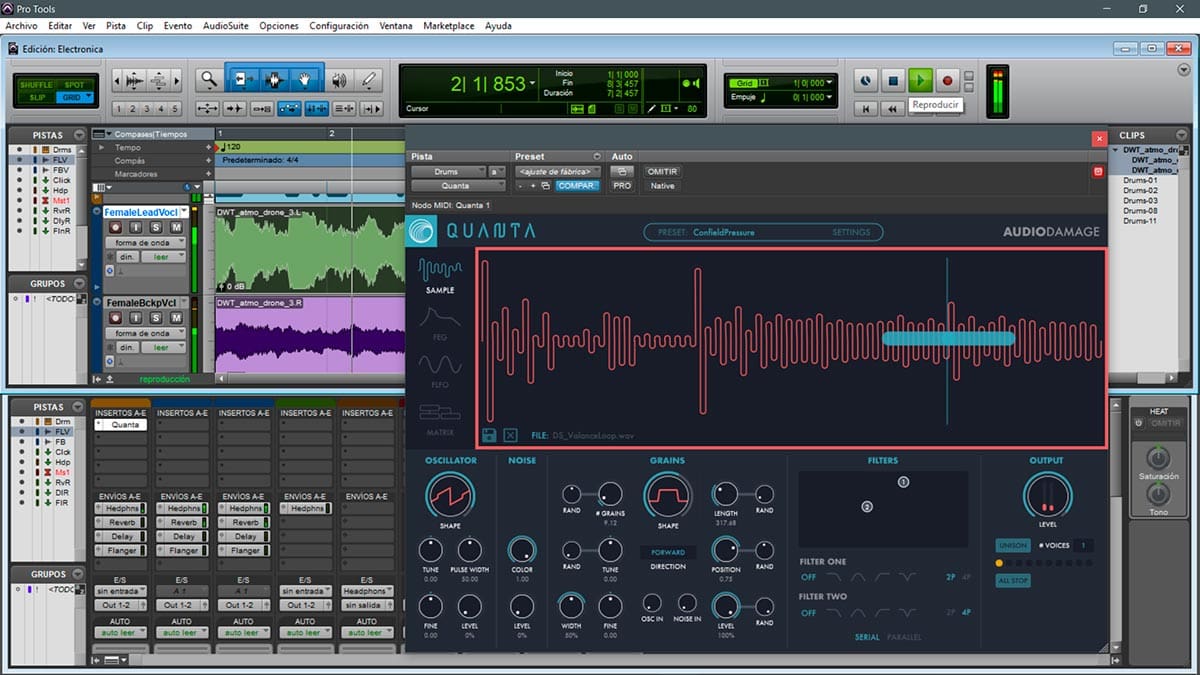
Task: Select the Scrubber speaker tool
Action: 339,80
